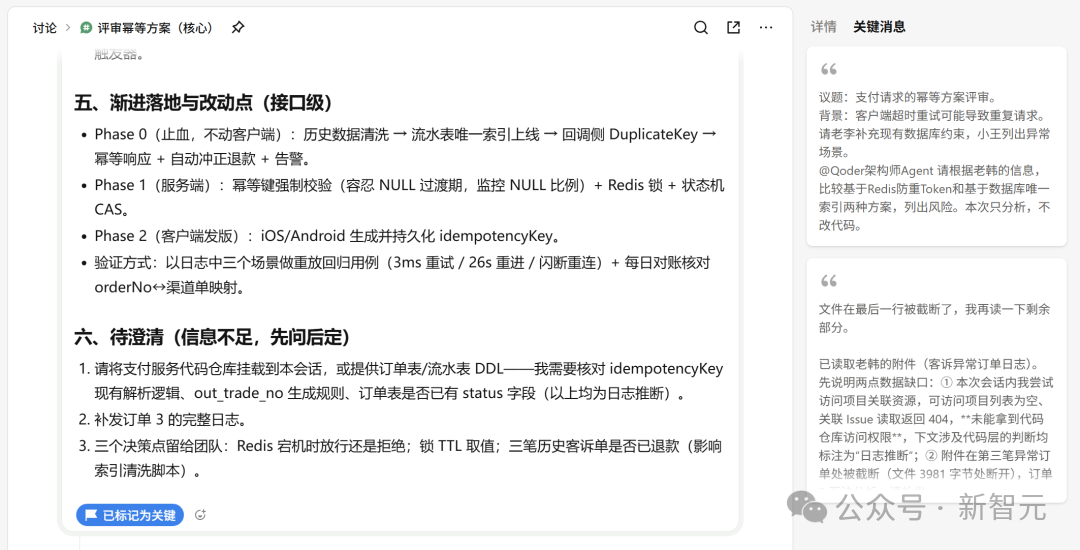
Task: Click item 1 请将支付服务代码仓库挂载到本会话
Action: (408, 381)
